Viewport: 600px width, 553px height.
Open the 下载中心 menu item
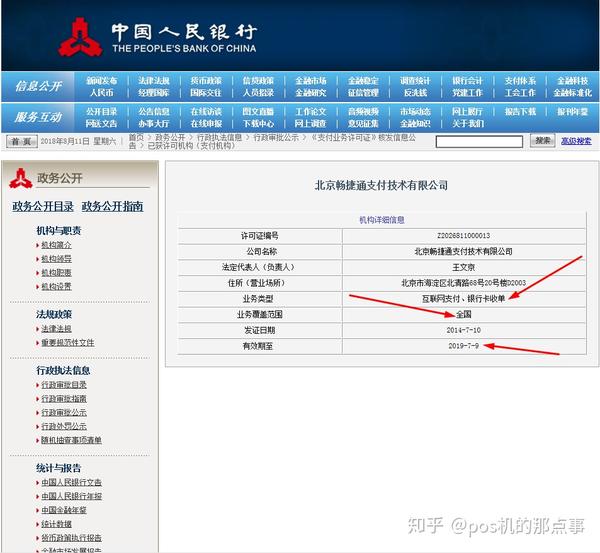coord(258,124)
